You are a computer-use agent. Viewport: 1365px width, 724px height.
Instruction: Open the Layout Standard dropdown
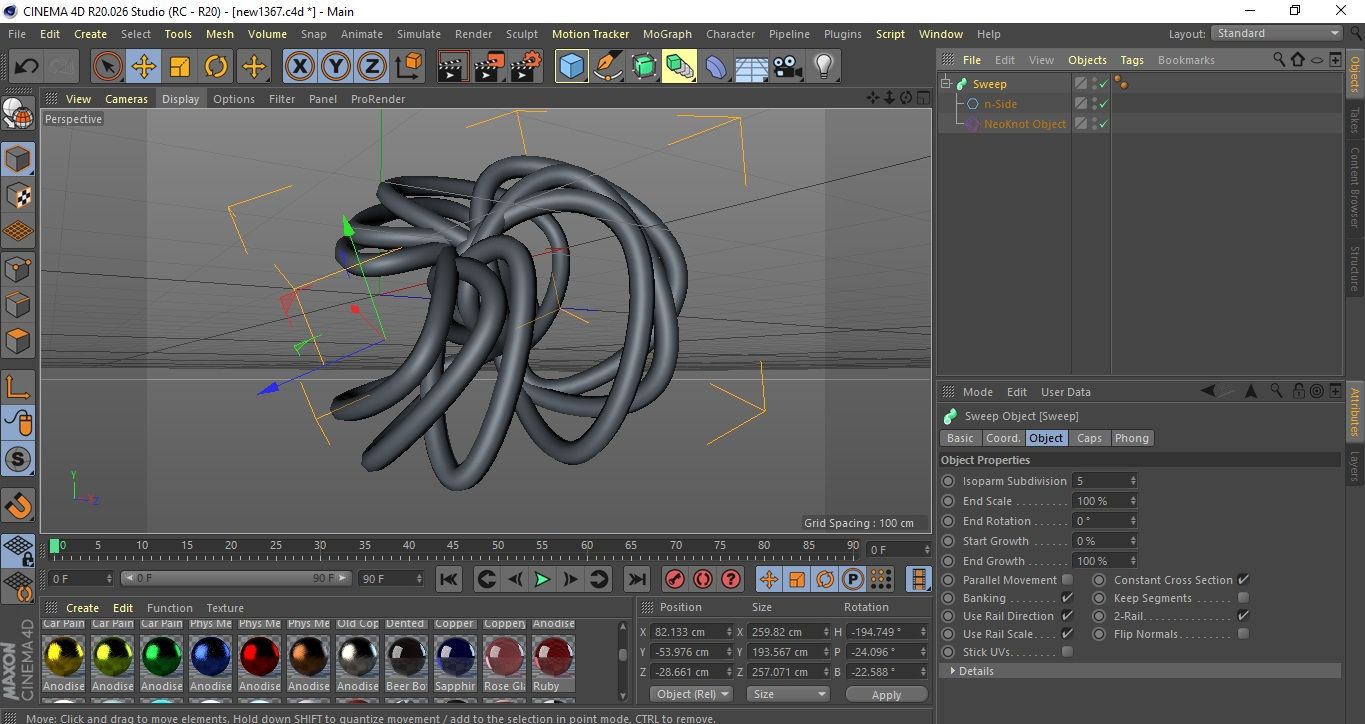click(1277, 33)
